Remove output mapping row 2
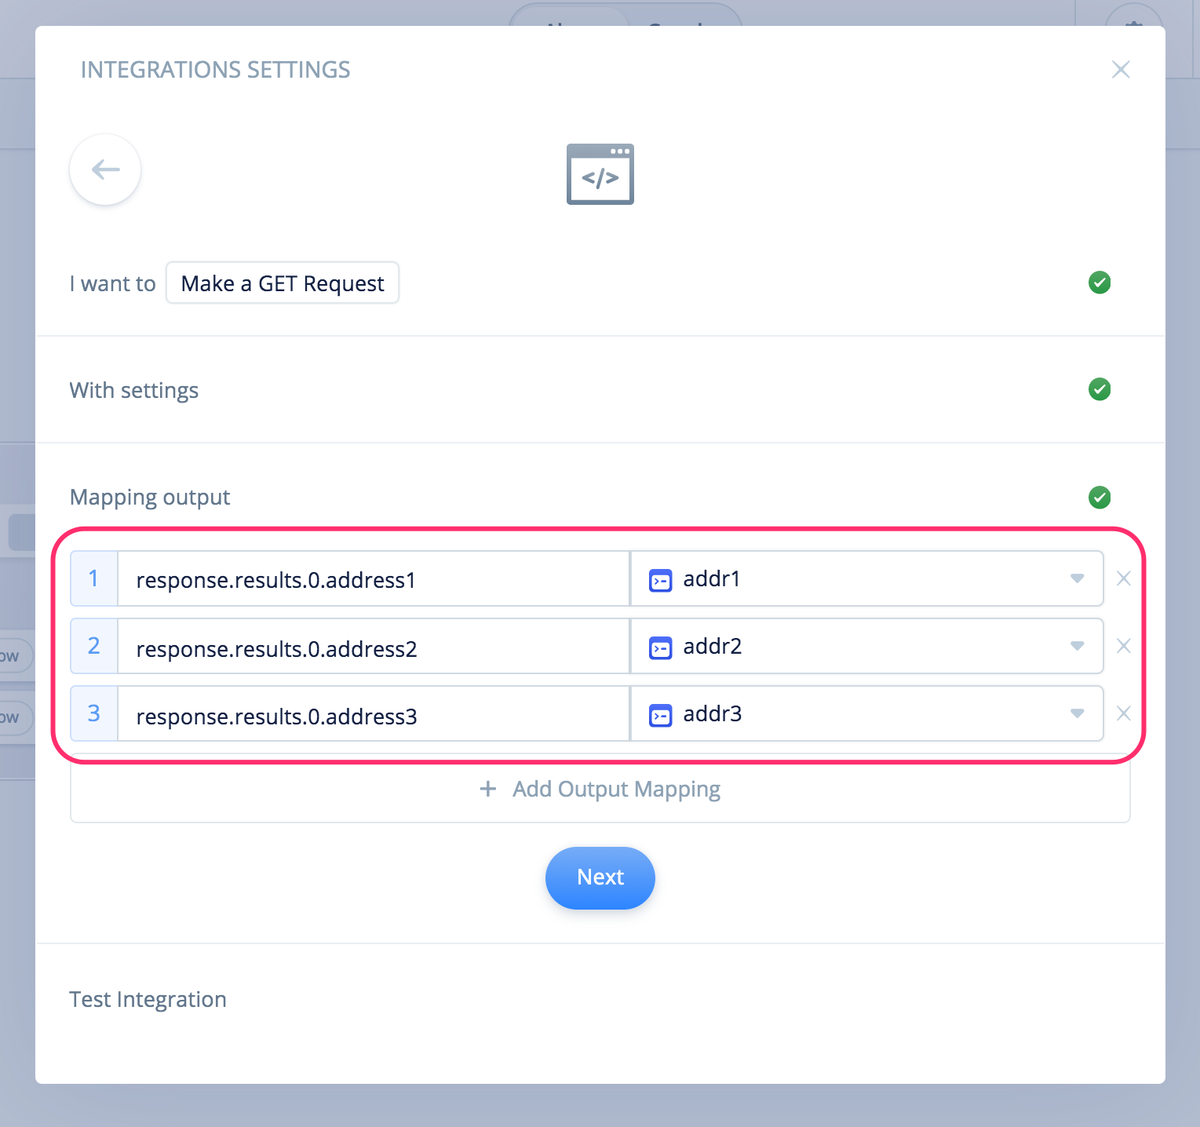 pyautogui.click(x=1123, y=646)
